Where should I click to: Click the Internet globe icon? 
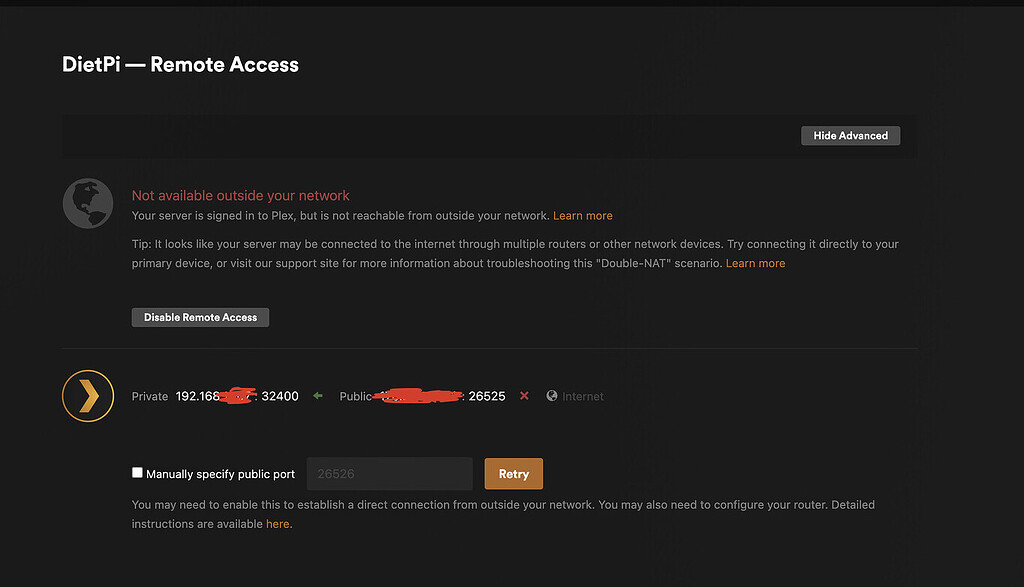(x=551, y=396)
